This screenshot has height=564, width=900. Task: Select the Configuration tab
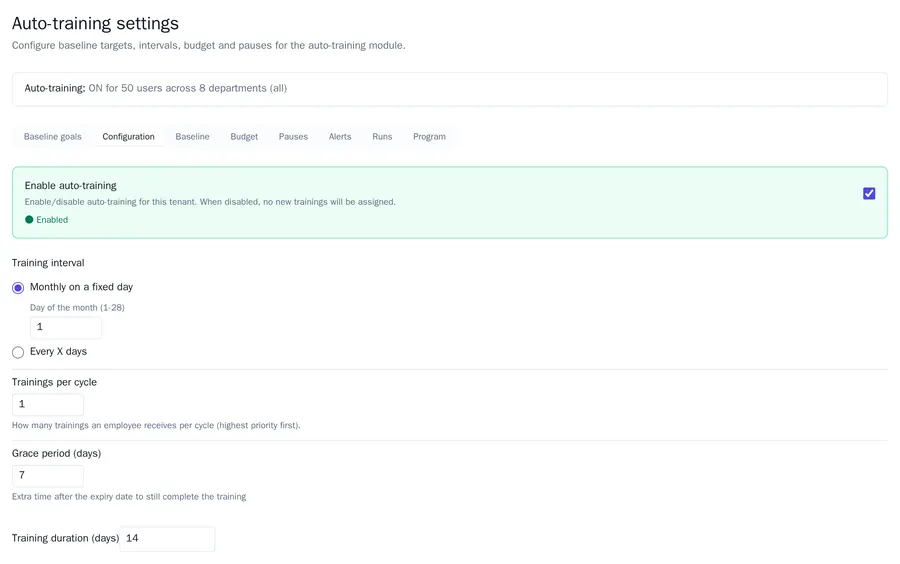129,137
